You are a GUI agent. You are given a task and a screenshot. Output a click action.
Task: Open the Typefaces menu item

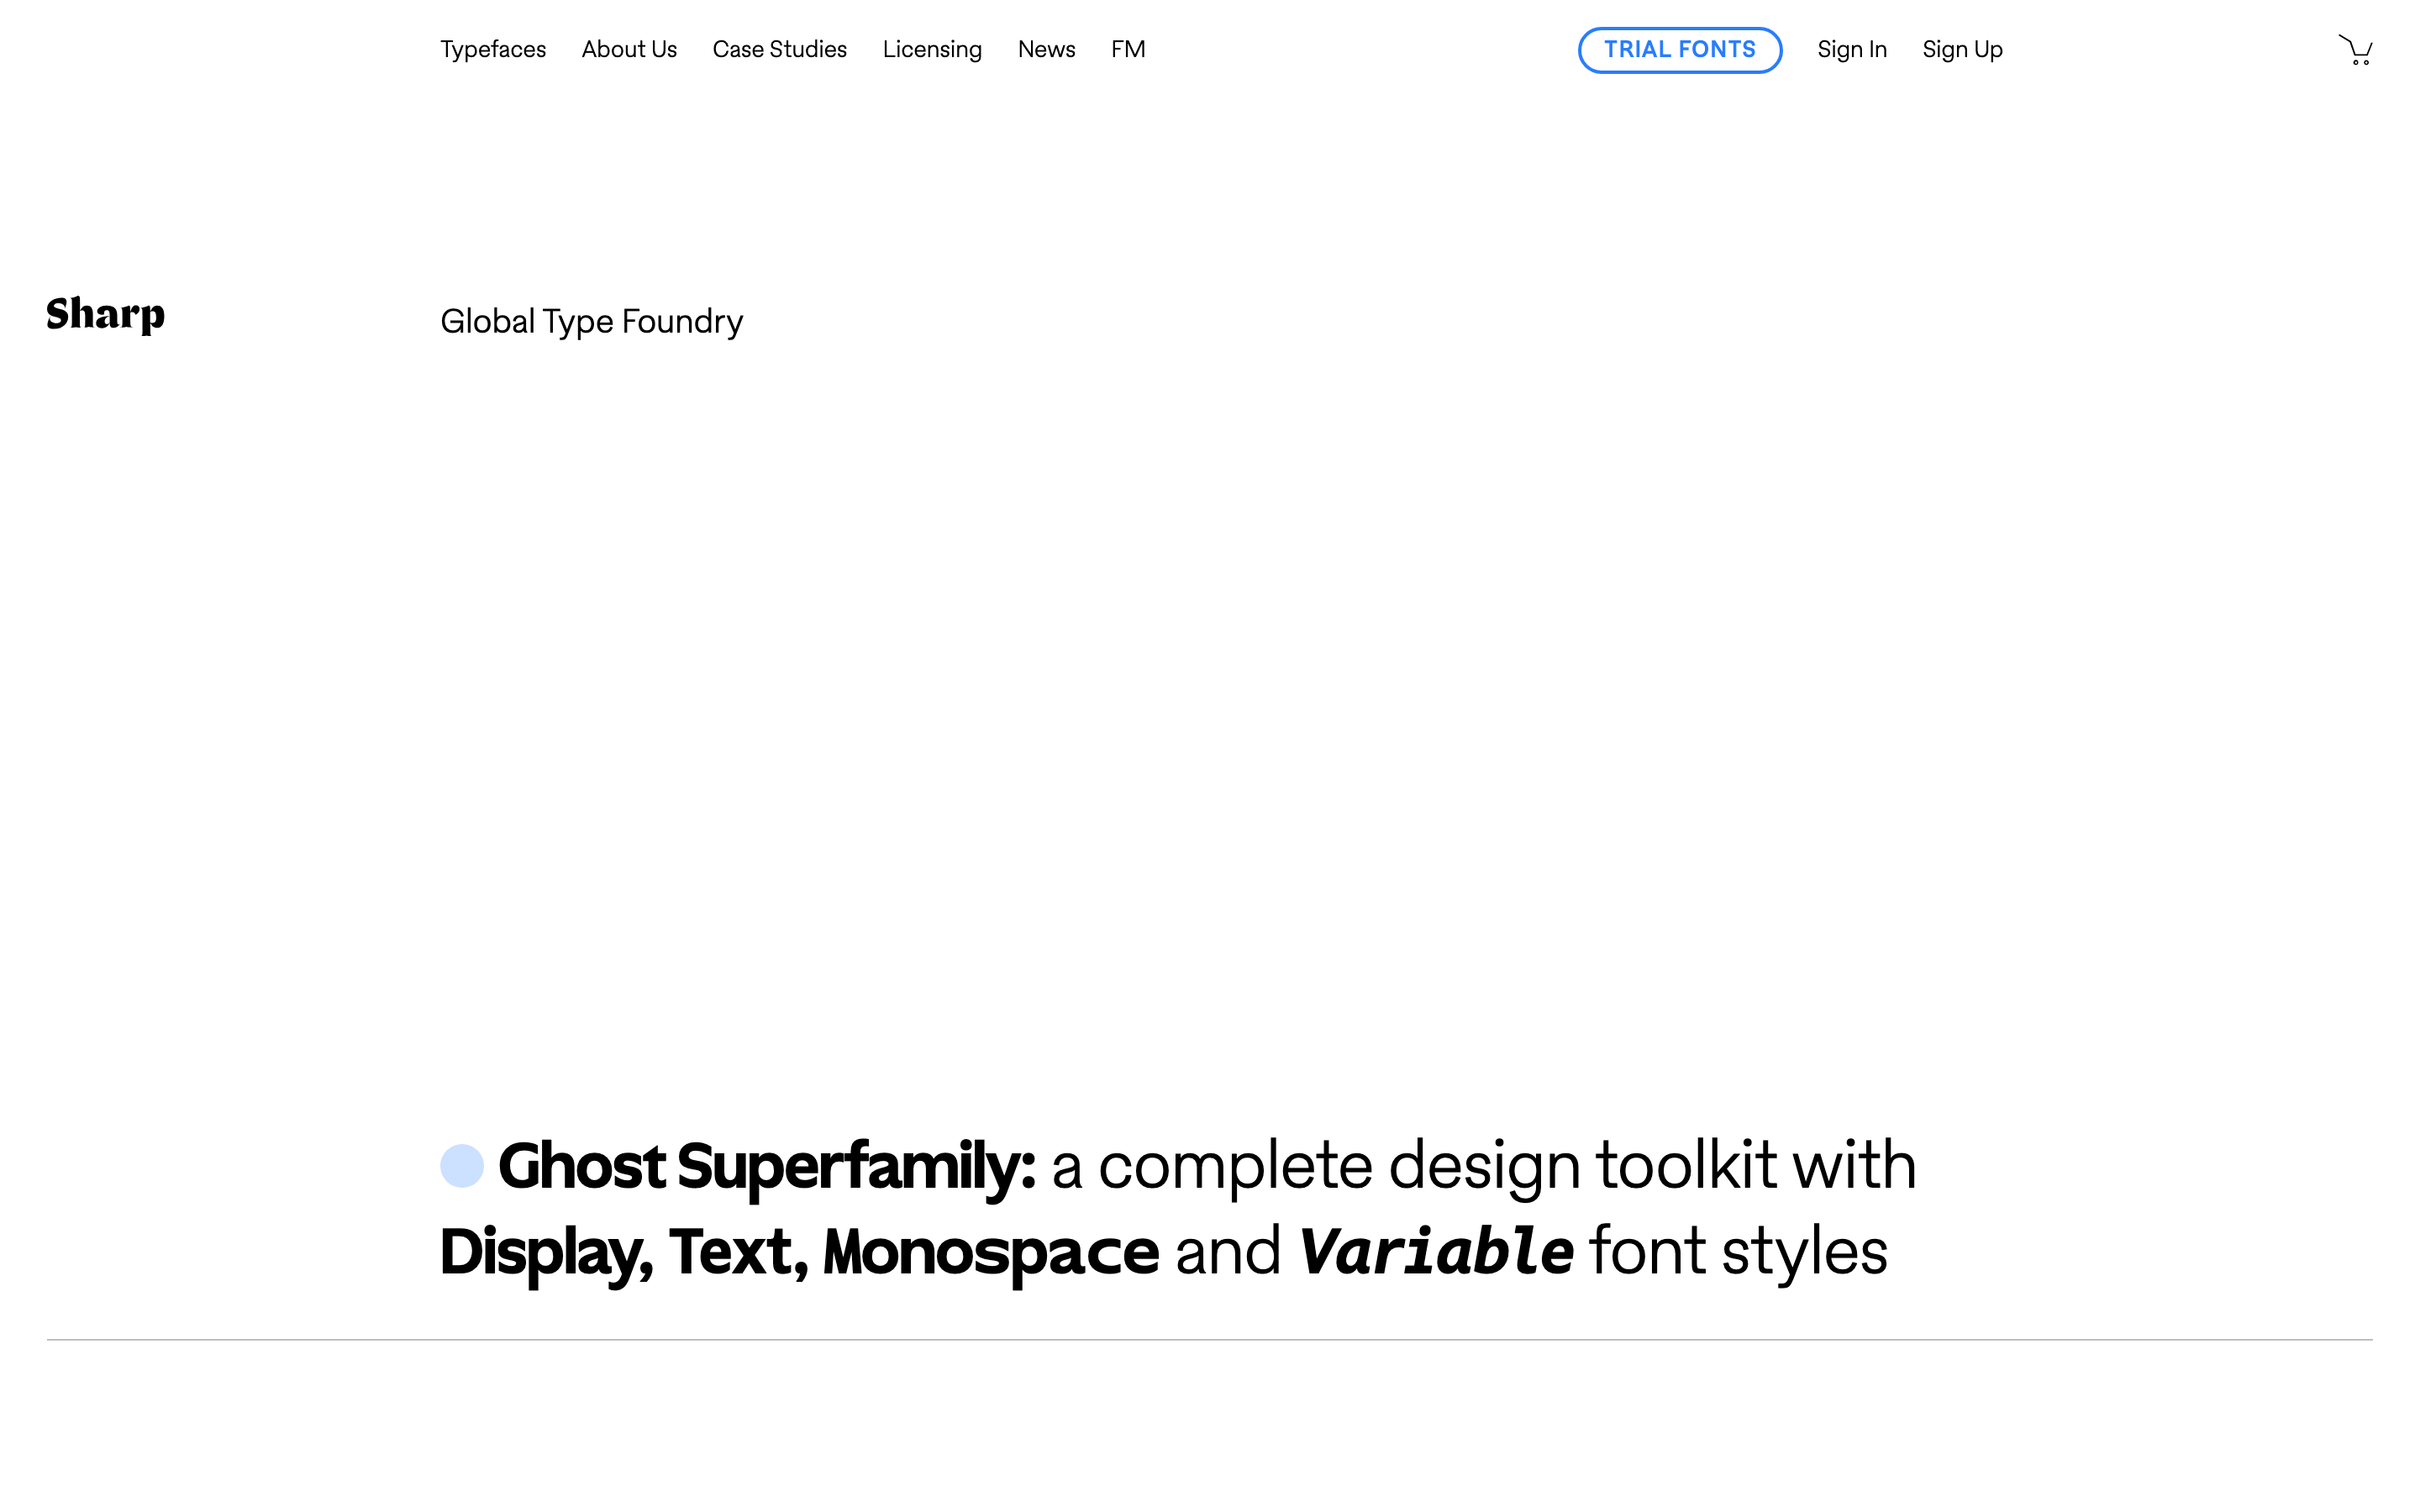click(x=493, y=50)
